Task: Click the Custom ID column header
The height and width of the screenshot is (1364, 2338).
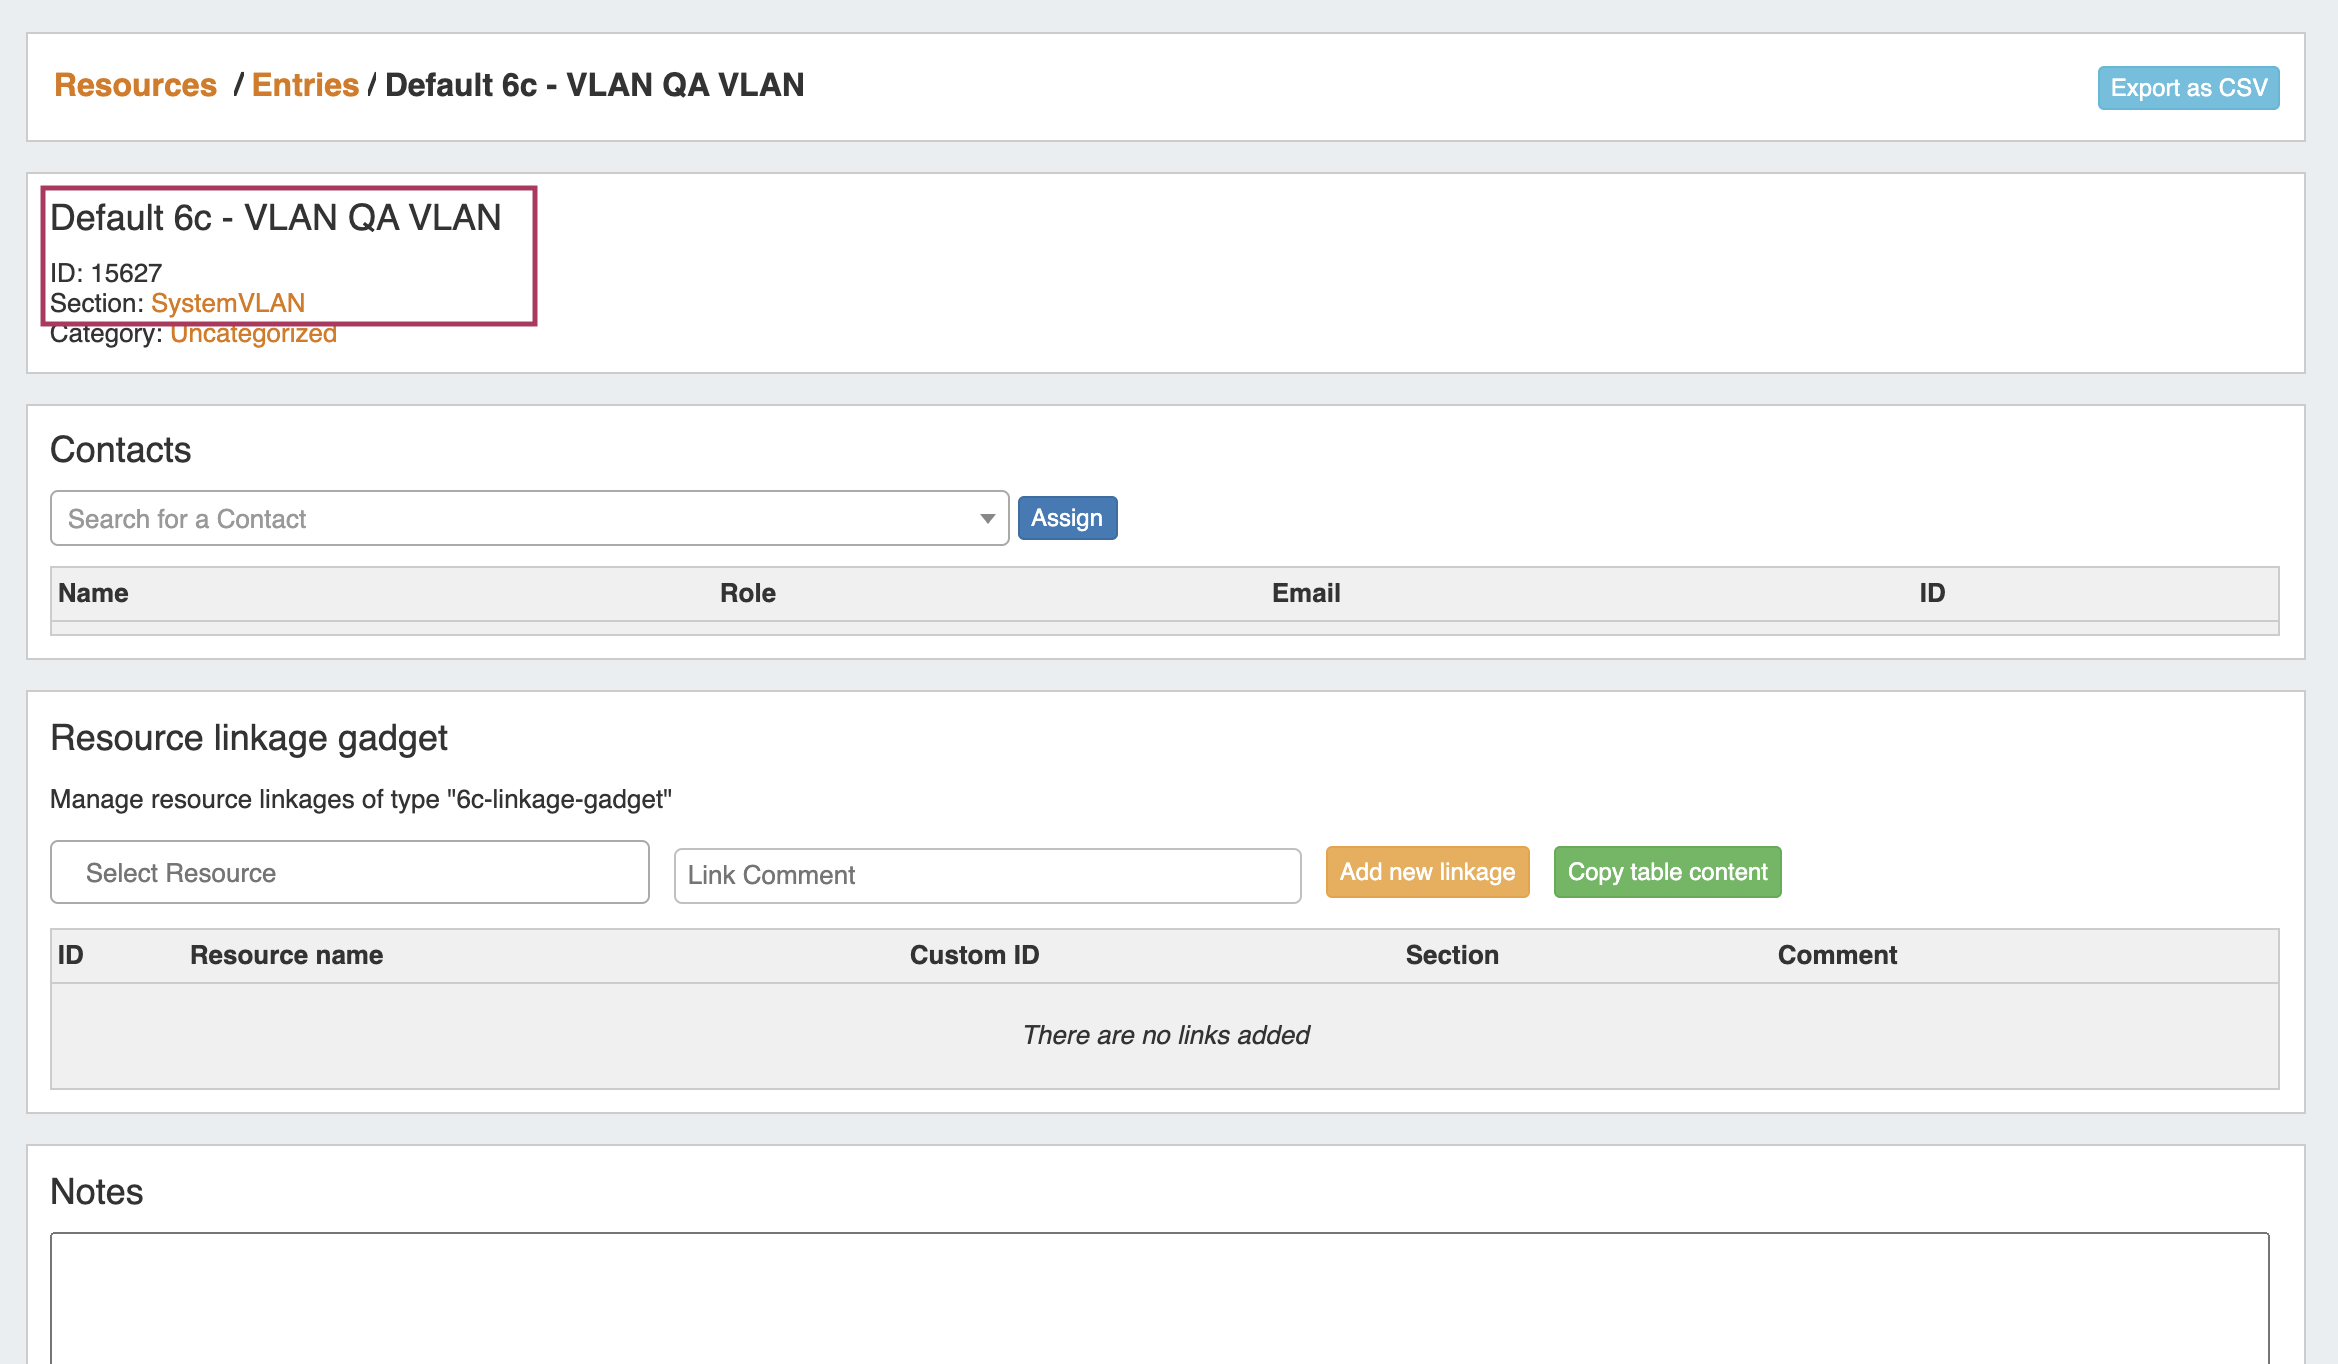Action: [x=974, y=955]
